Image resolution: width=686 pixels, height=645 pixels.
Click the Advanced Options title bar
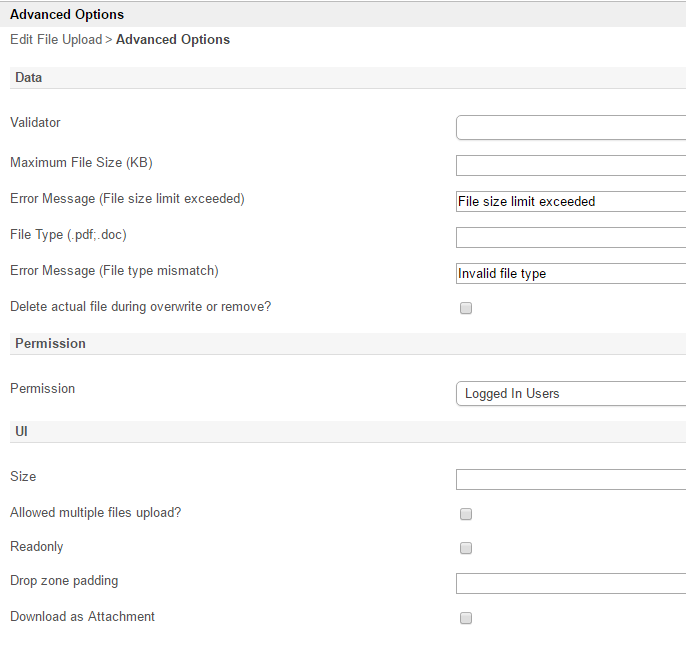[67, 15]
